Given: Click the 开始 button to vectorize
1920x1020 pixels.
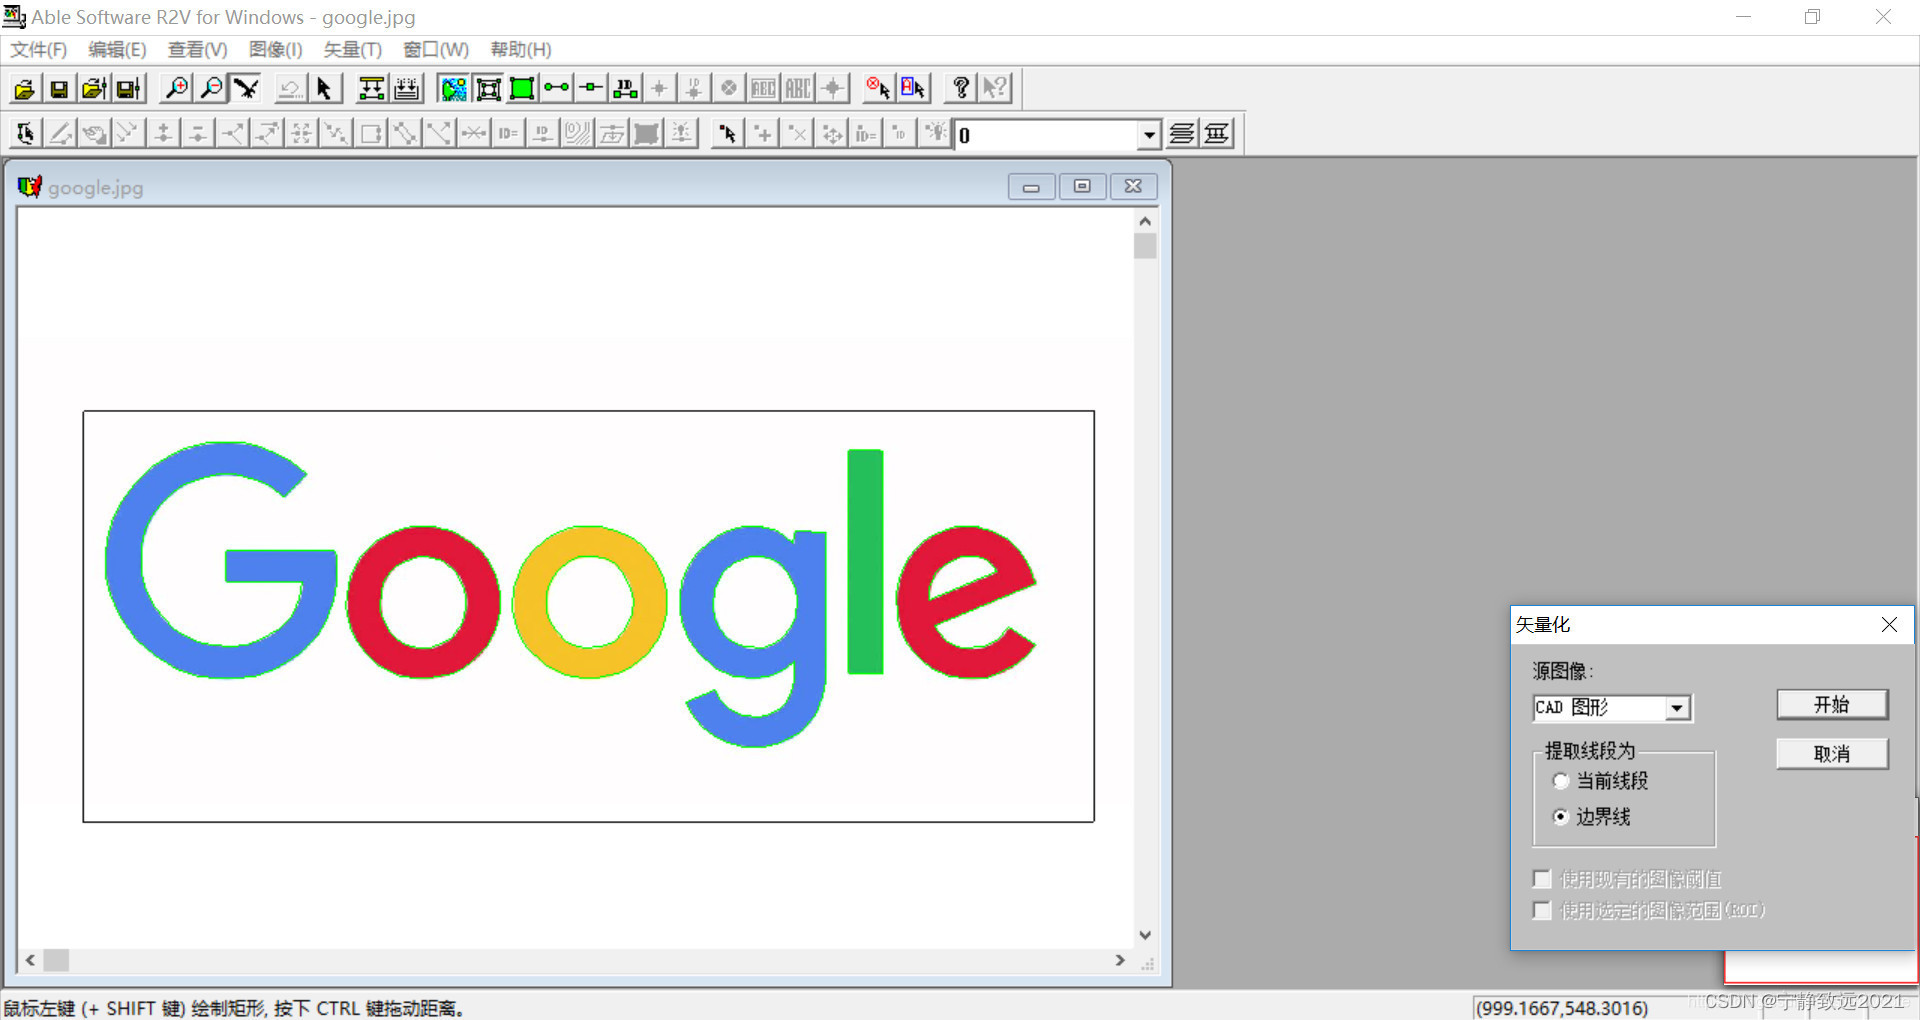Looking at the screenshot, I should (1832, 704).
